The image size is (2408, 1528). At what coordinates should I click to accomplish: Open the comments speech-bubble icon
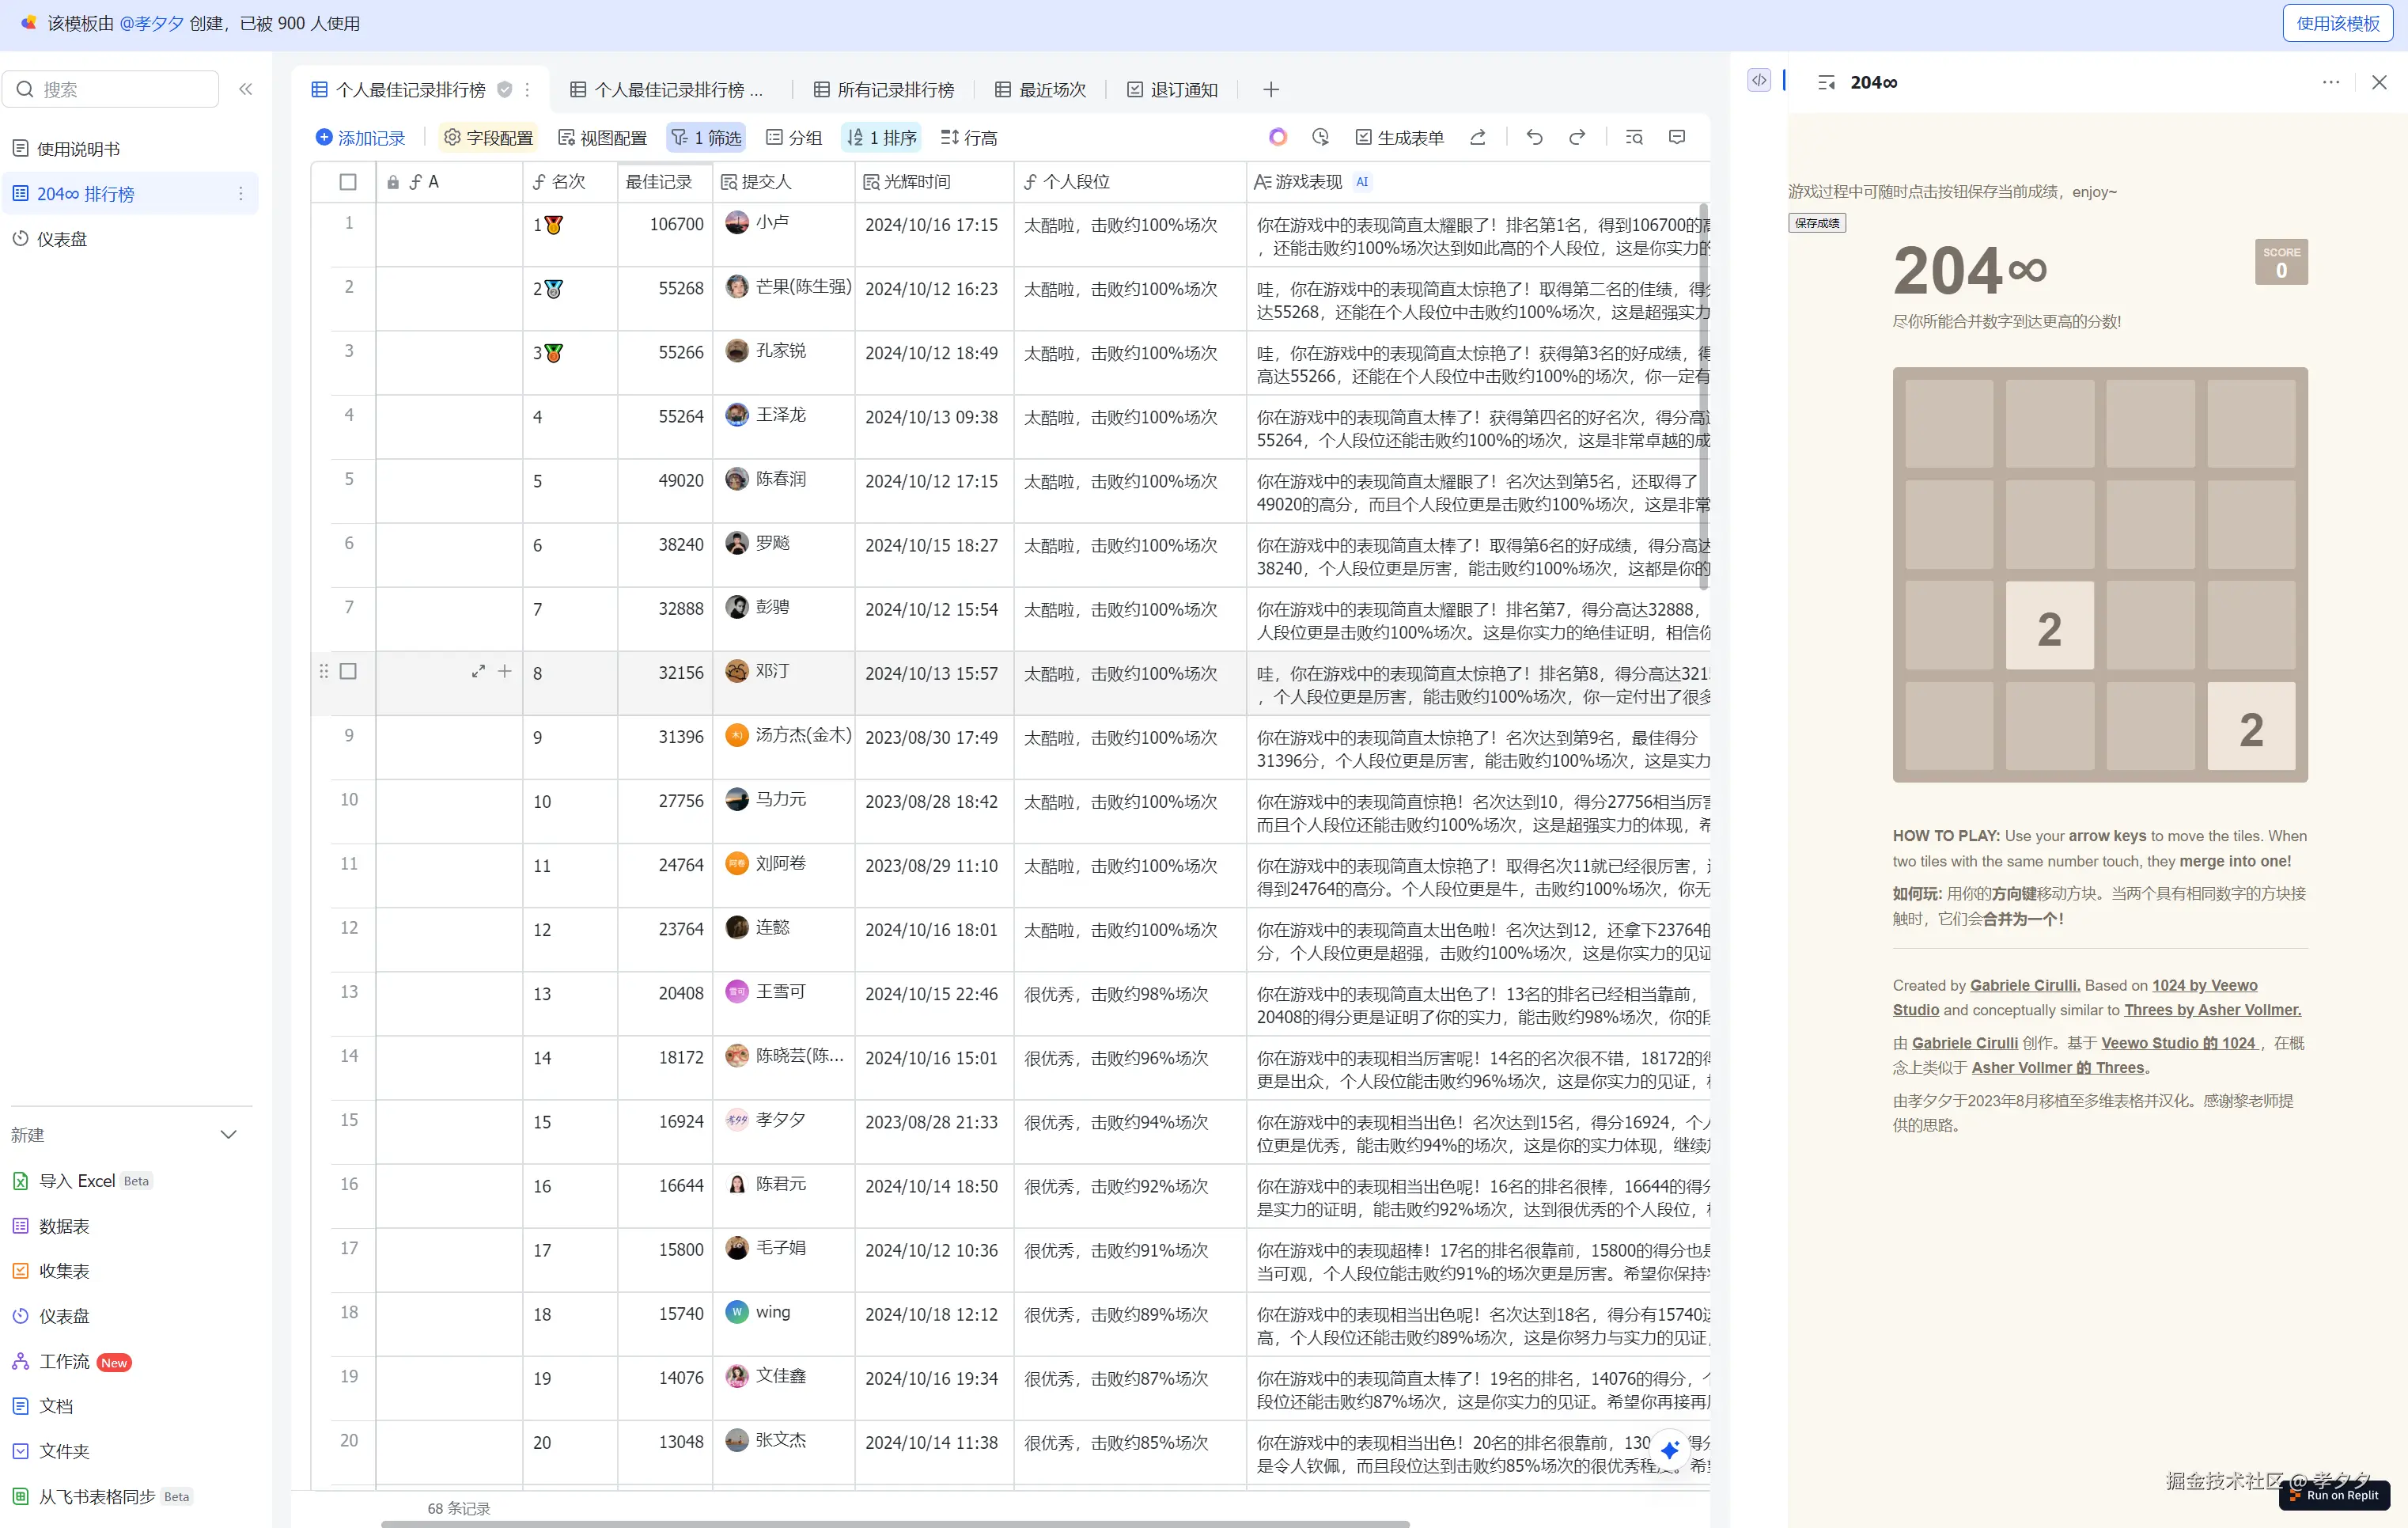[1677, 137]
